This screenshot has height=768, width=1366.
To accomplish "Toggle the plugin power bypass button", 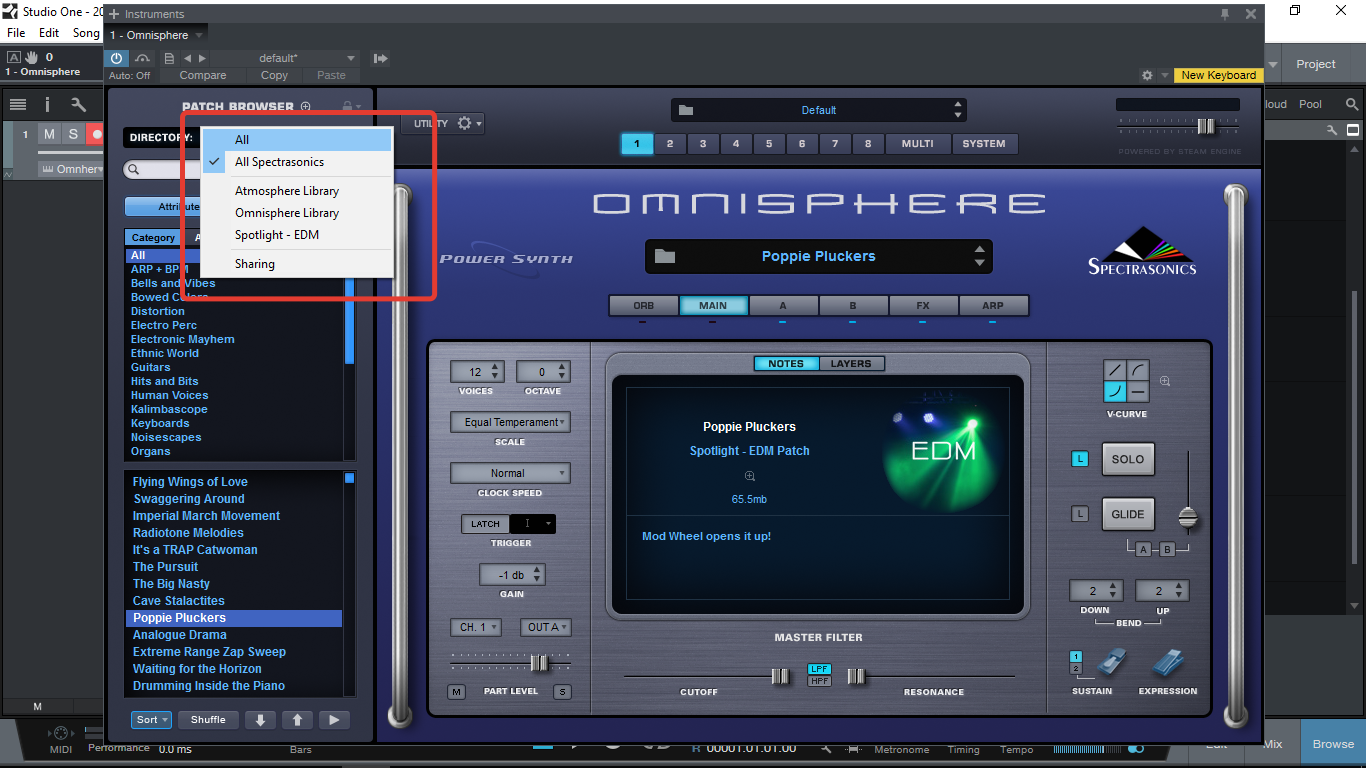I will click(116, 59).
